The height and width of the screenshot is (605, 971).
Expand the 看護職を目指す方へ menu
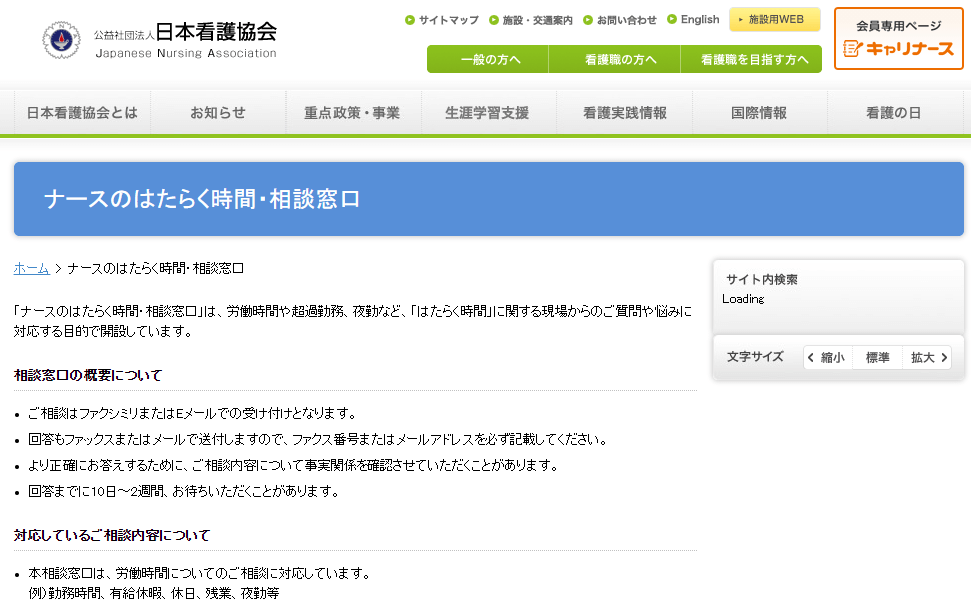757,60
